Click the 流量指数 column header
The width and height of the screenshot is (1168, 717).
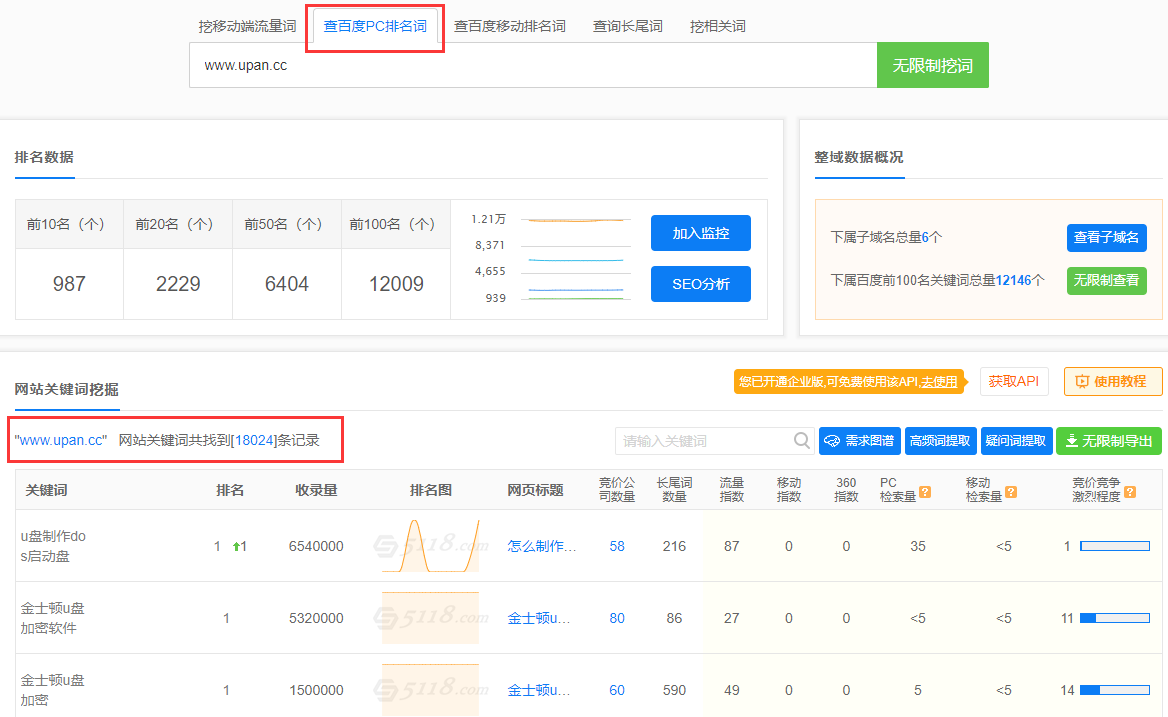point(731,490)
